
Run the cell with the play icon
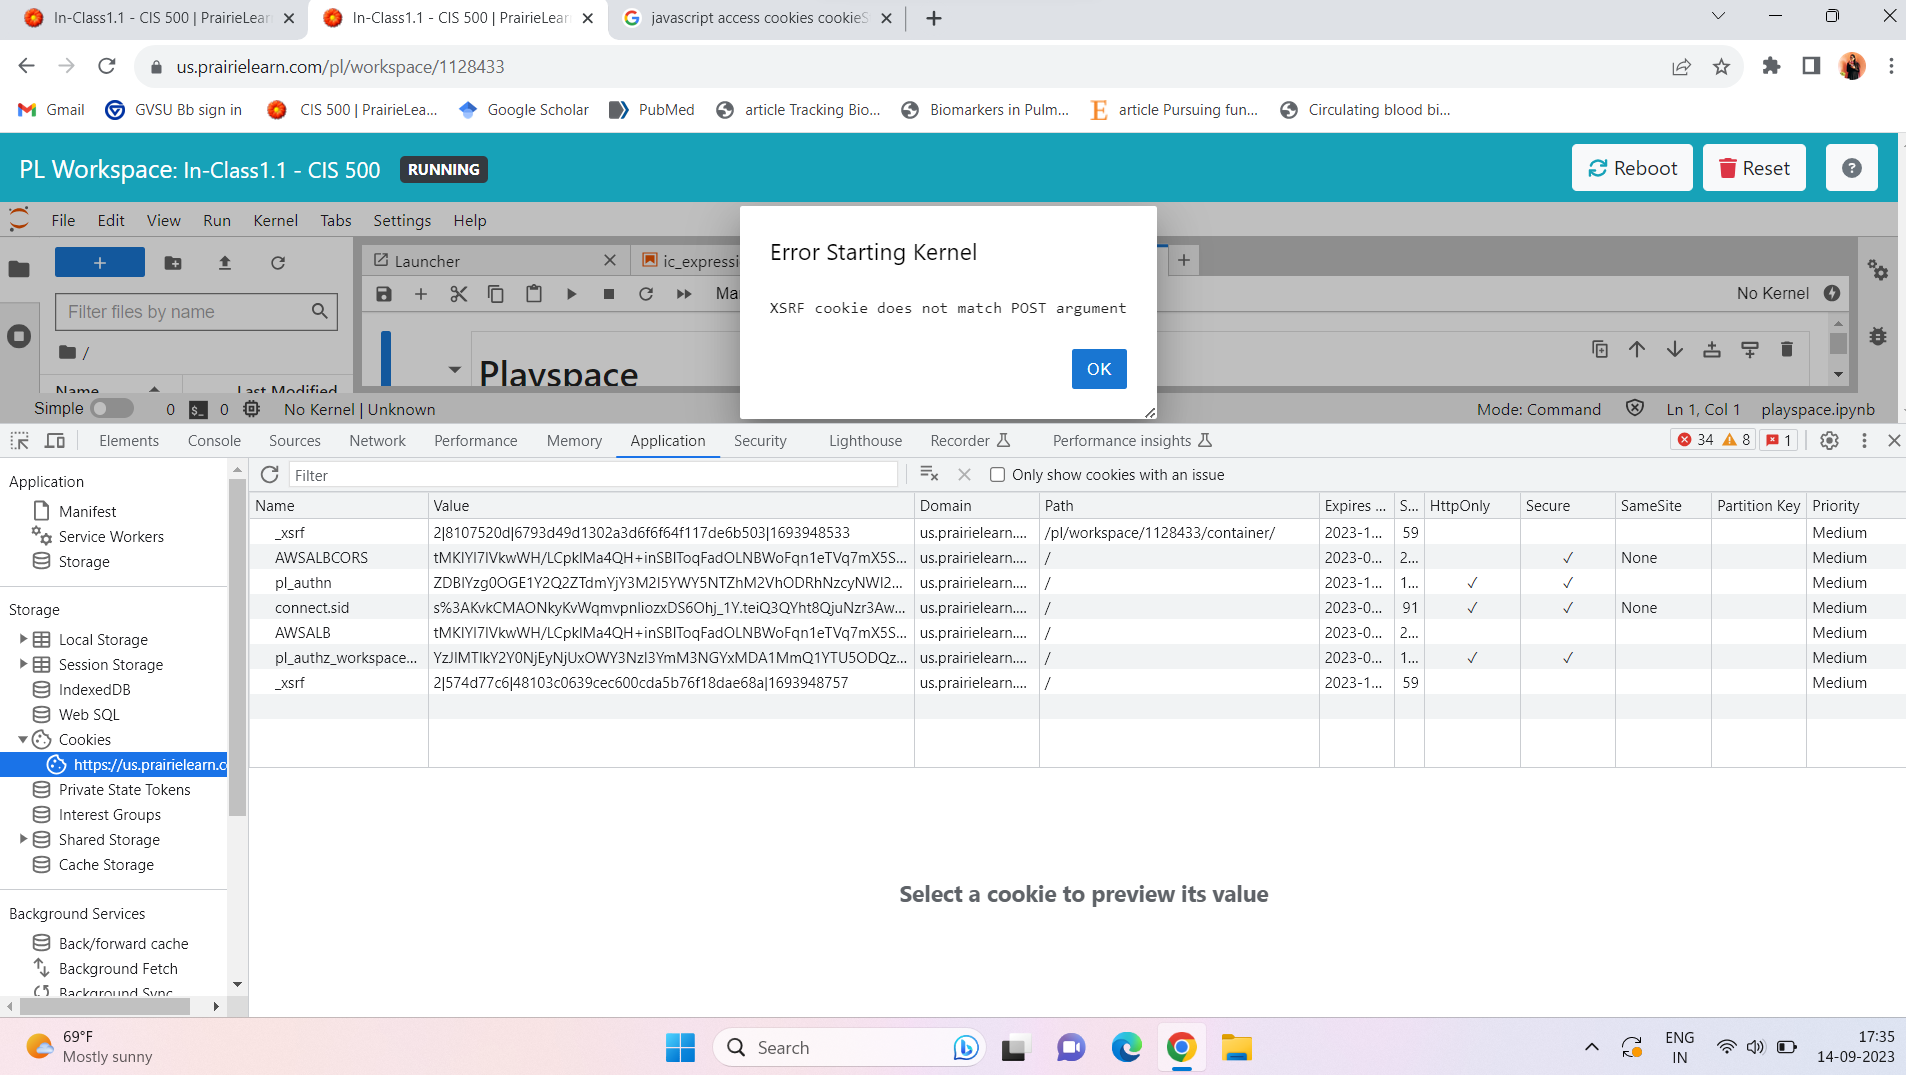571,293
